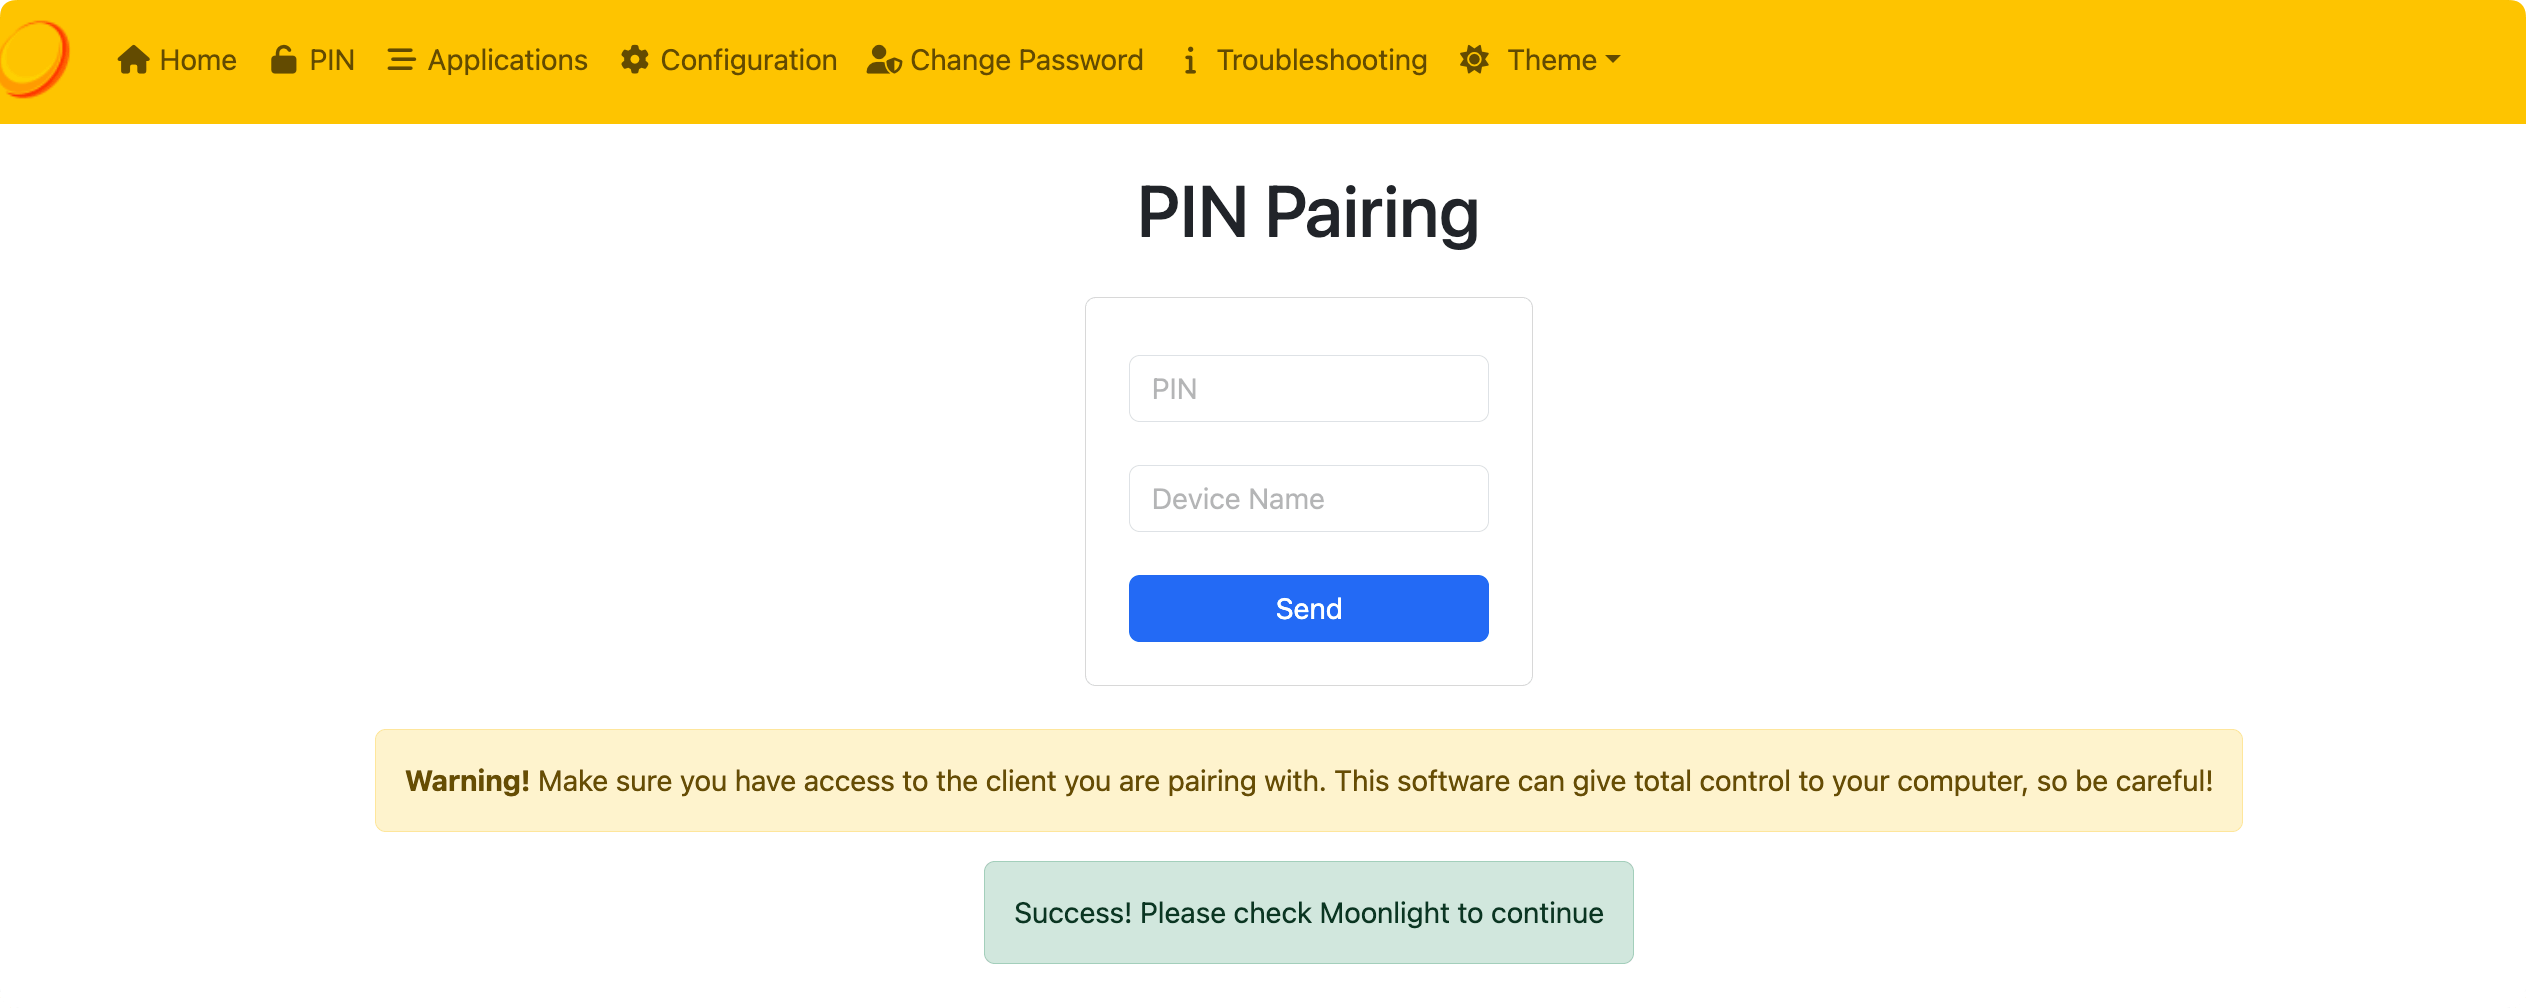Click the sun icon beside Theme
Screen dimensions: 2526x1008
pos(1474,60)
